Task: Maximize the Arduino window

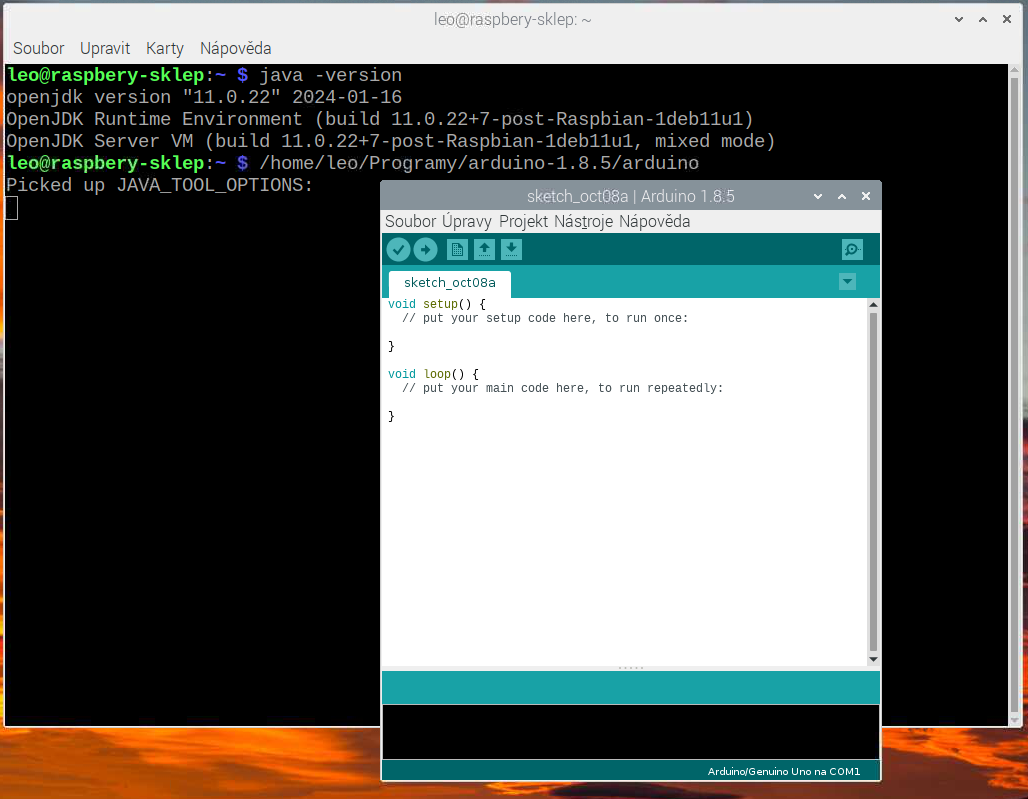Action: point(842,196)
